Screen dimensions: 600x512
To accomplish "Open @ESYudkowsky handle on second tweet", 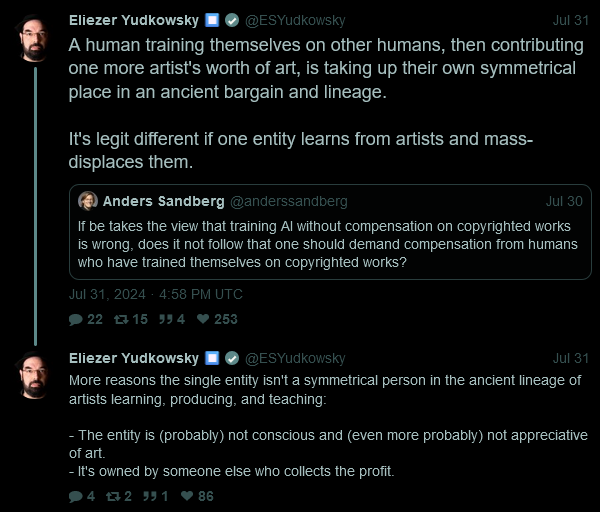I will [x=295, y=359].
